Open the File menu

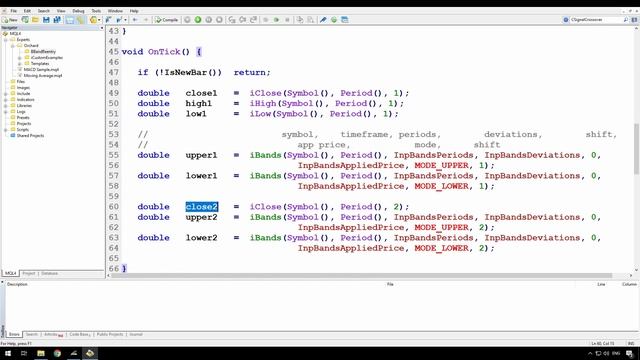pyautogui.click(x=13, y=11)
